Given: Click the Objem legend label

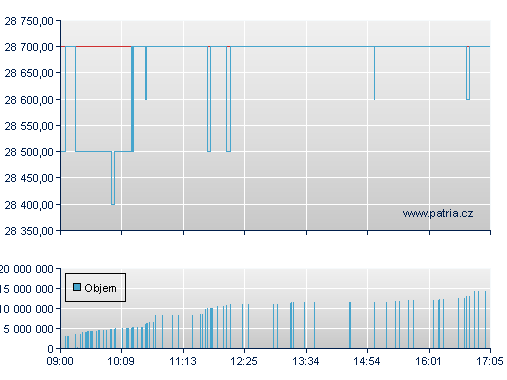Looking at the screenshot, I should [x=100, y=288].
